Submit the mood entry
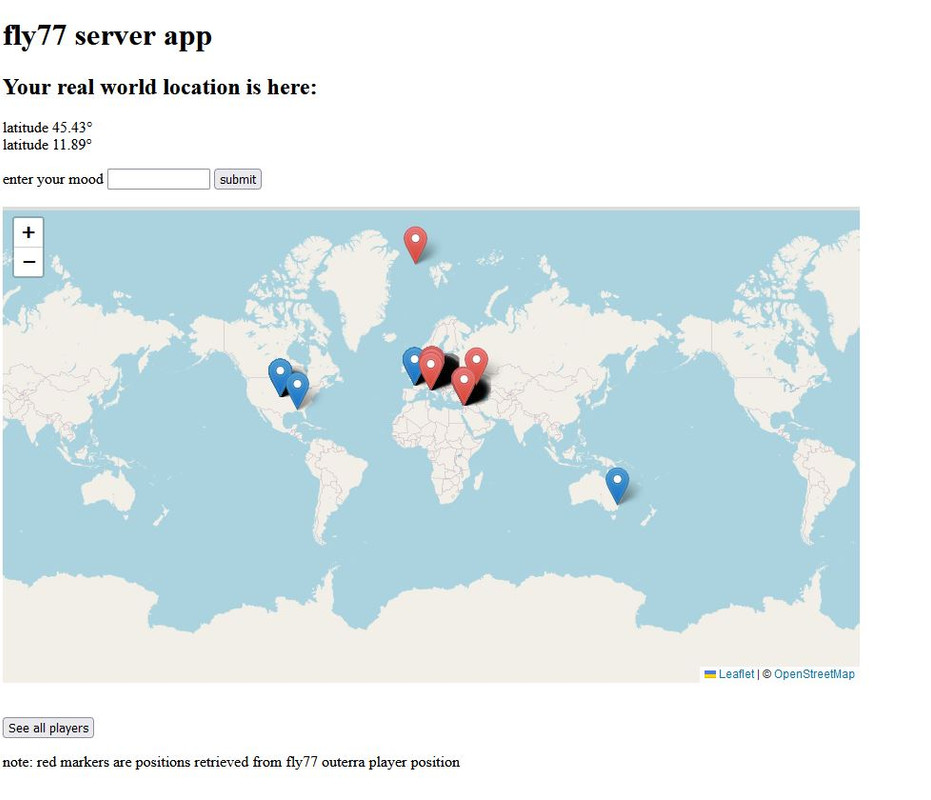The width and height of the screenshot is (931, 800). [238, 179]
